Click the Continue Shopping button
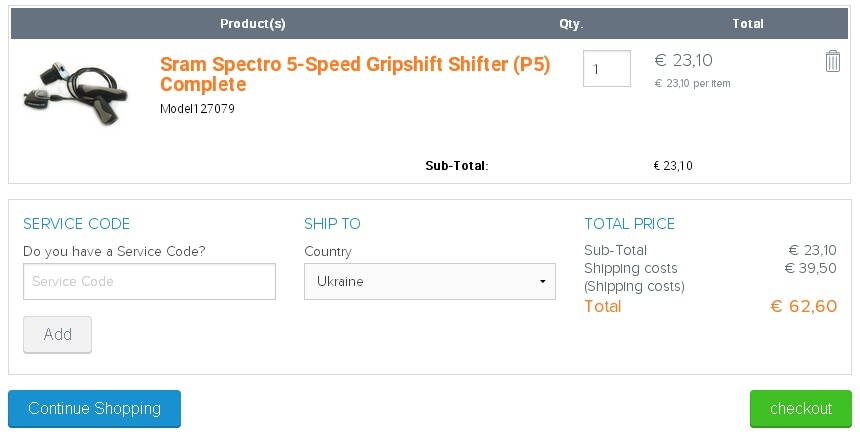 [x=94, y=409]
